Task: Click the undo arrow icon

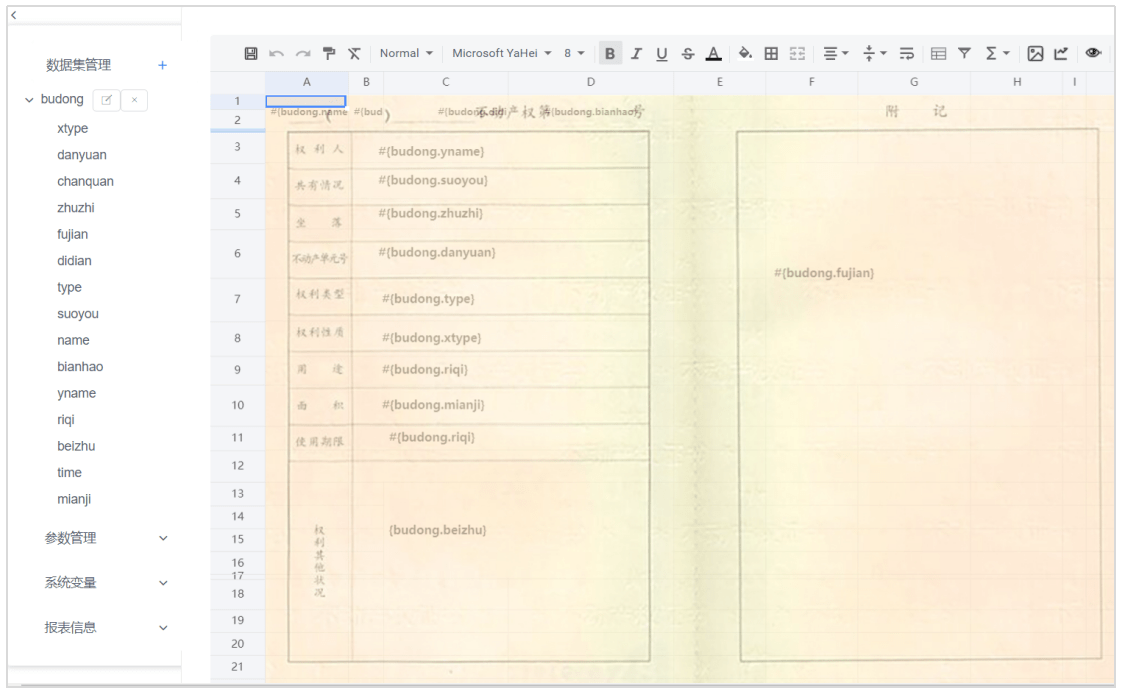Action: [x=277, y=54]
